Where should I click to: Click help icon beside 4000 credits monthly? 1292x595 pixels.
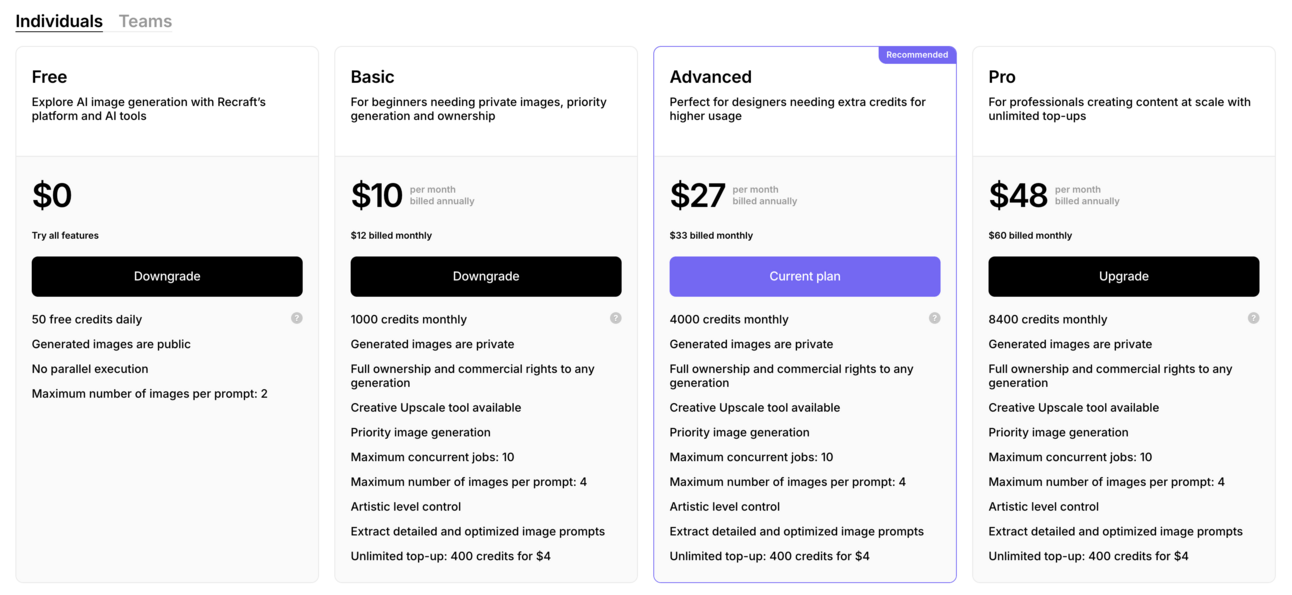pyautogui.click(x=935, y=318)
